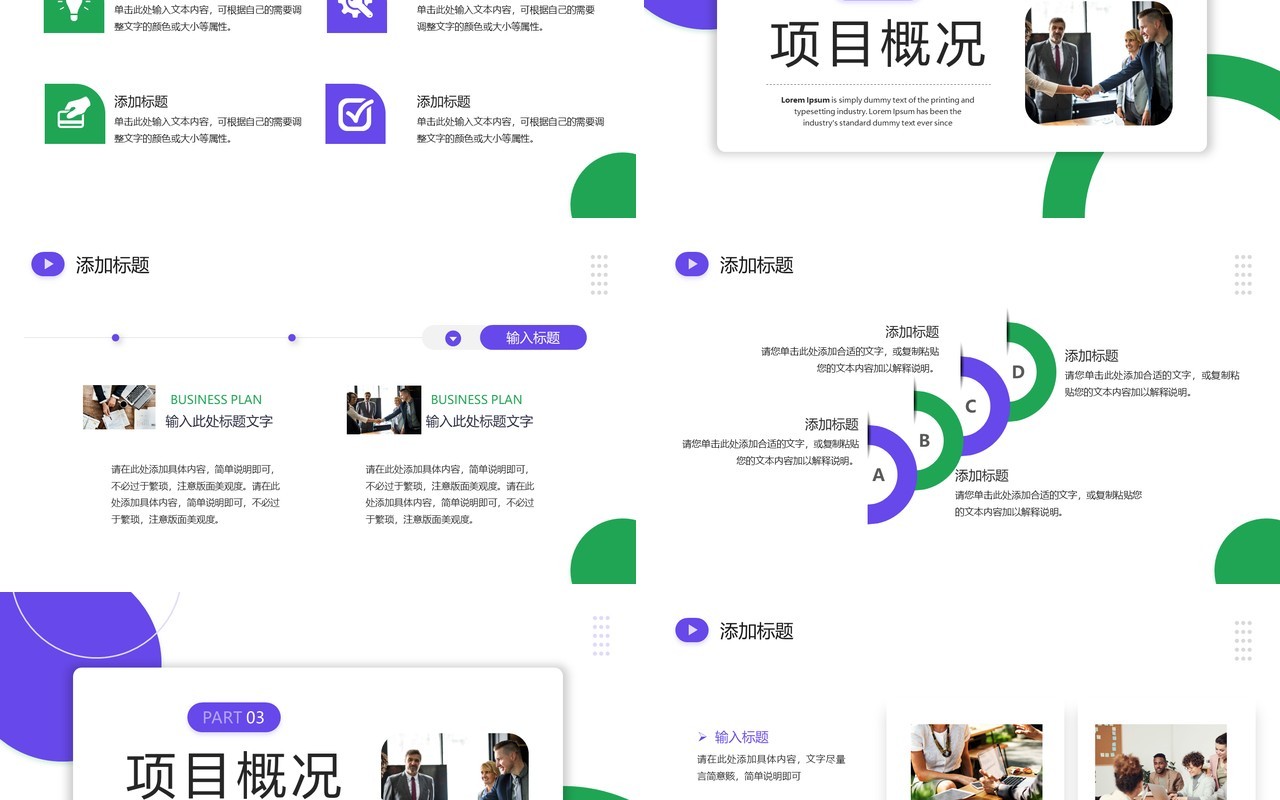Open the small handshake photo beside BUSINESS PLAN

point(384,410)
